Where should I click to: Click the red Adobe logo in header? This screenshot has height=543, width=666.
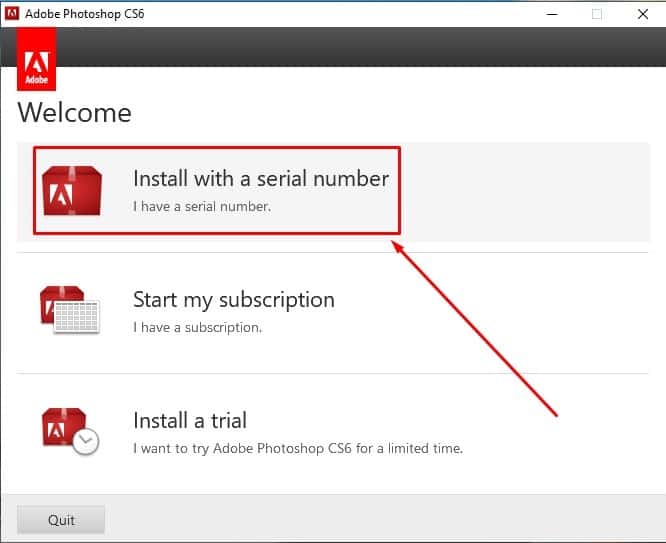[x=37, y=60]
